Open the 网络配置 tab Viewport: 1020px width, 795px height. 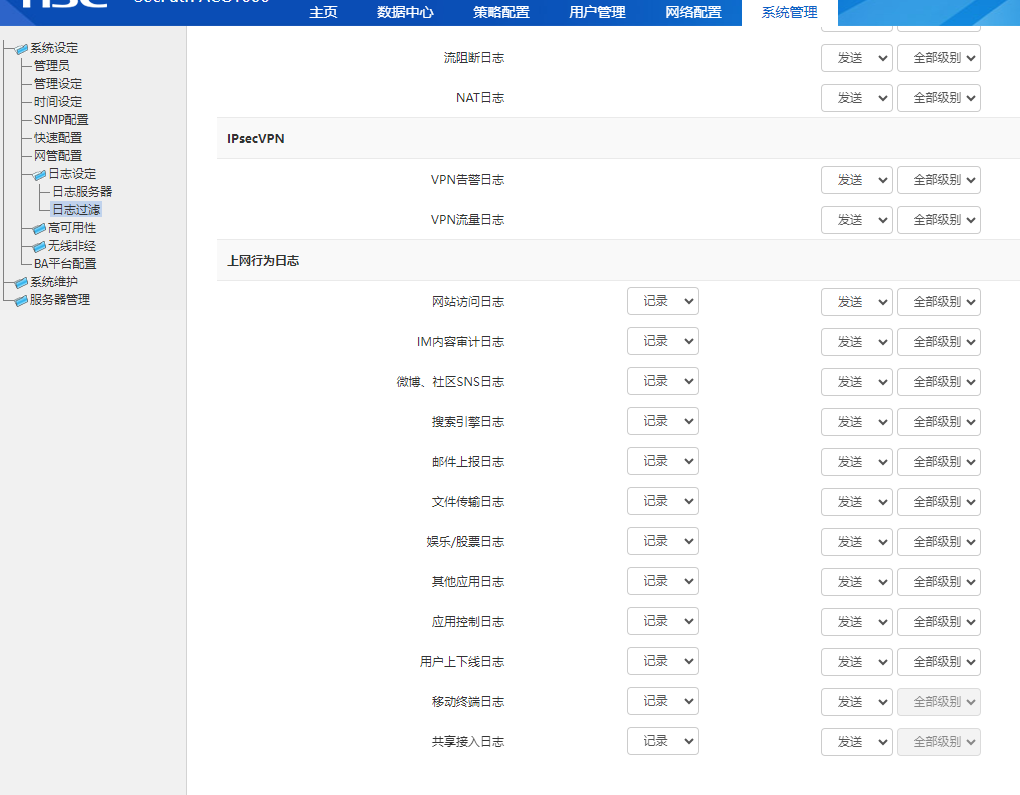(693, 12)
